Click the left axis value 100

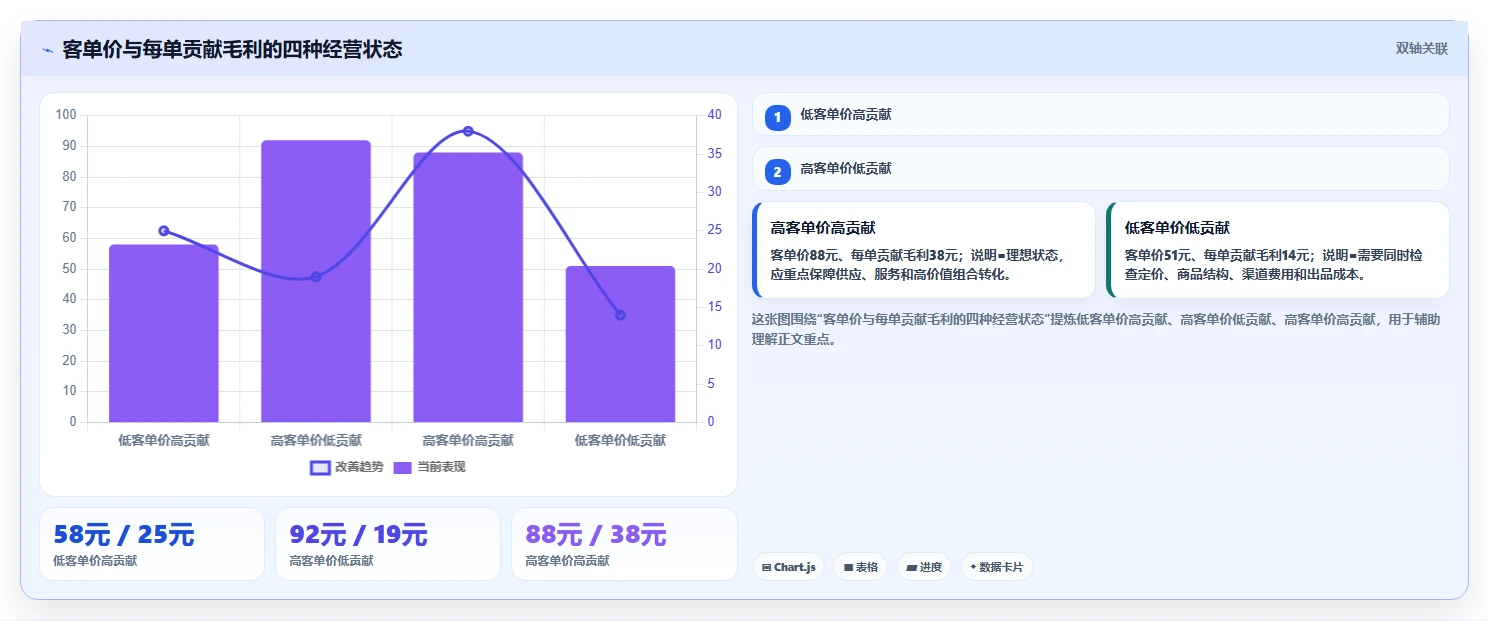66,115
